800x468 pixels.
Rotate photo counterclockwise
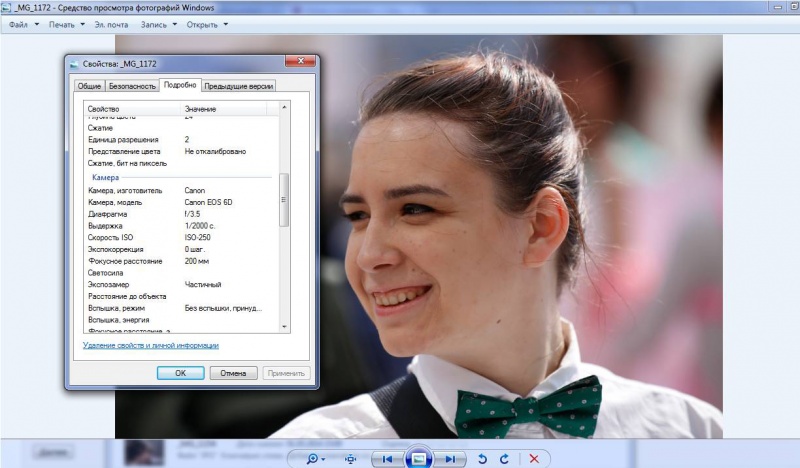click(482, 459)
